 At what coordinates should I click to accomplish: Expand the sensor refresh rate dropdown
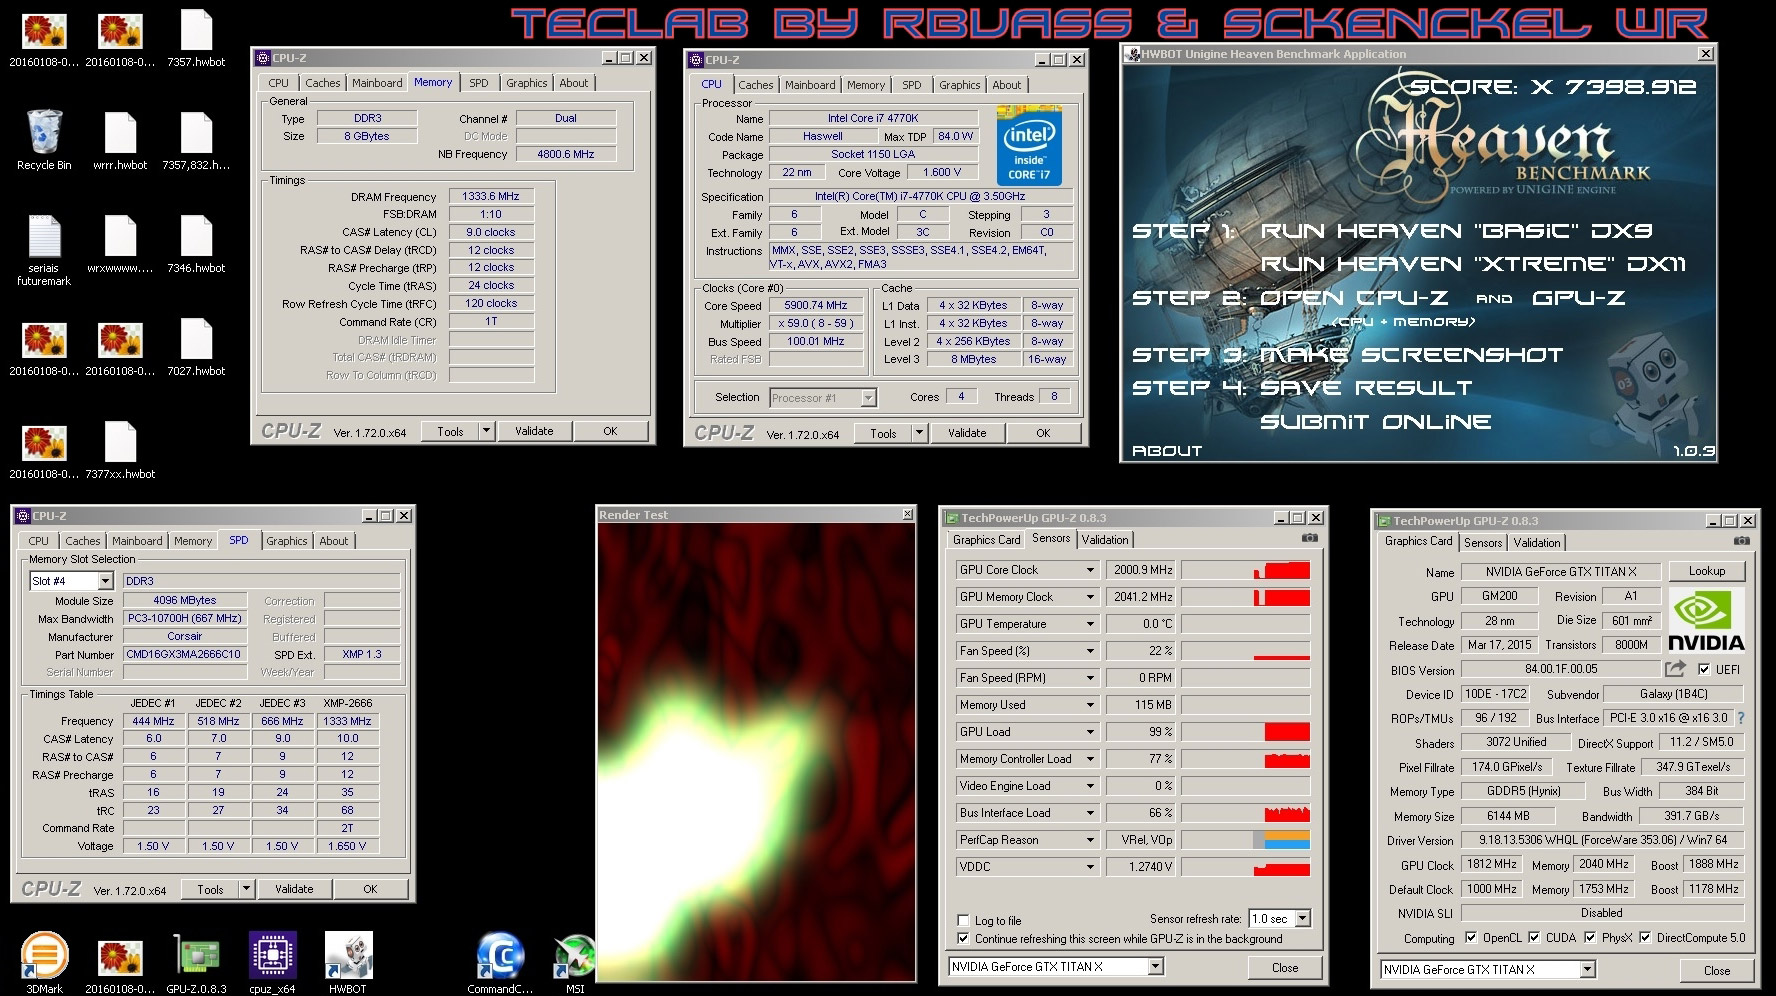pyautogui.click(x=1302, y=918)
